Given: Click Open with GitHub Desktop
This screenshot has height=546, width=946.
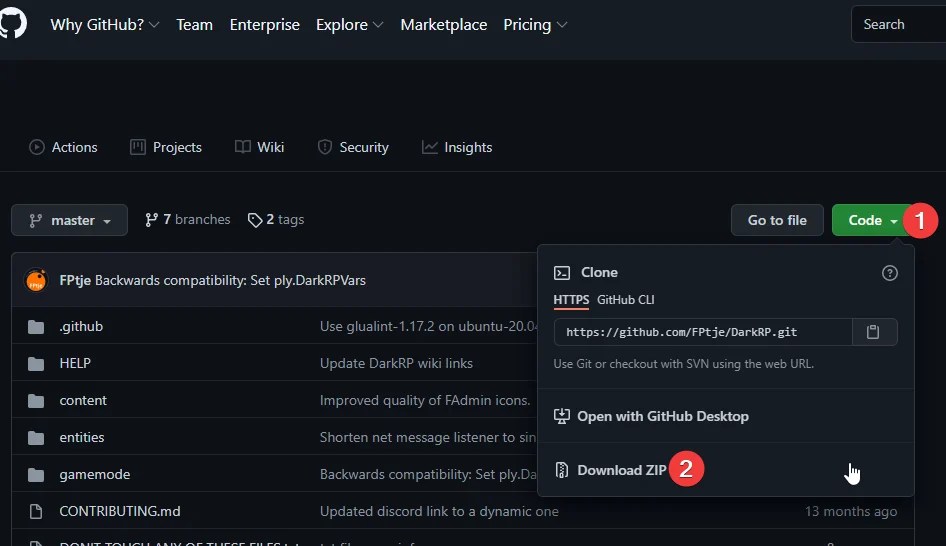Looking at the screenshot, I should click(725, 416).
